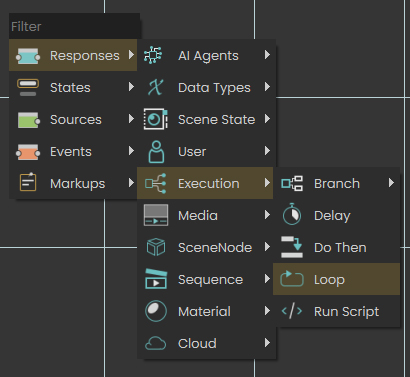This screenshot has height=377, width=410.
Task: Click the Do Then icon
Action: click(x=292, y=247)
